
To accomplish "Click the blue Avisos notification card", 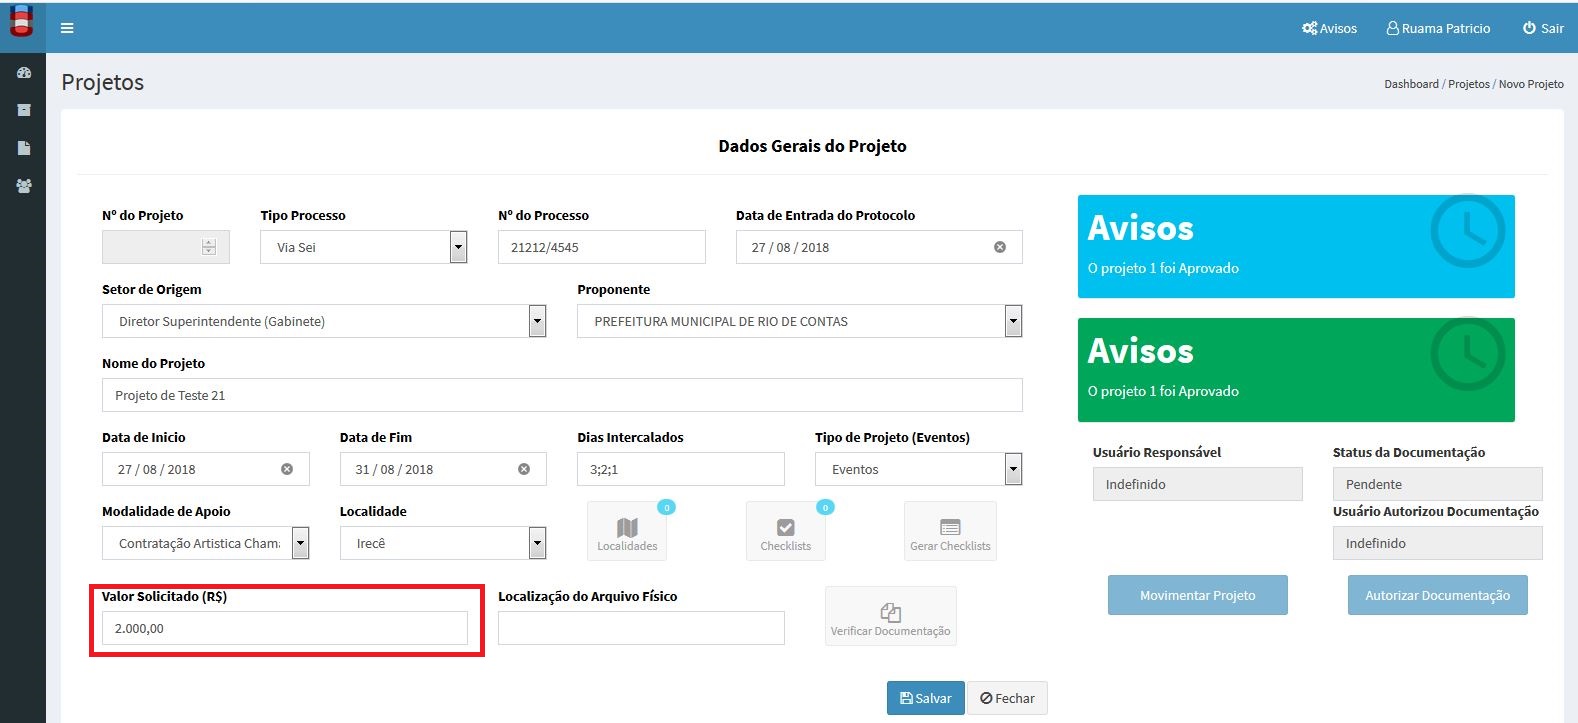I will pyautogui.click(x=1296, y=246).
